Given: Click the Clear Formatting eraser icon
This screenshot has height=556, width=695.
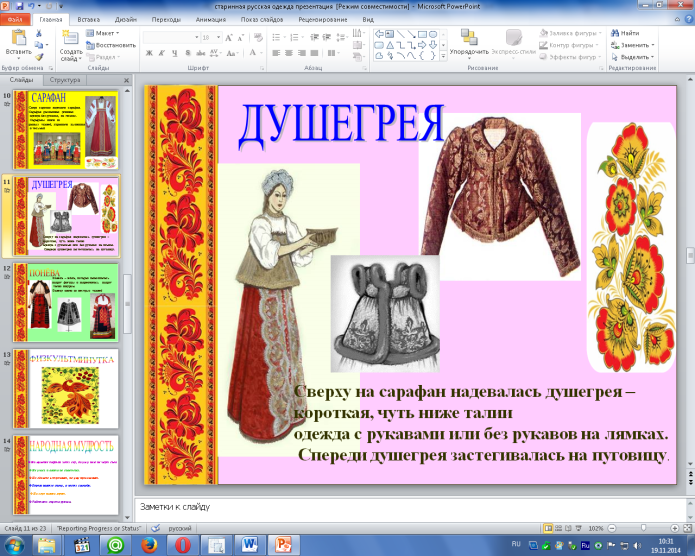Looking at the screenshot, I should tap(258, 38).
